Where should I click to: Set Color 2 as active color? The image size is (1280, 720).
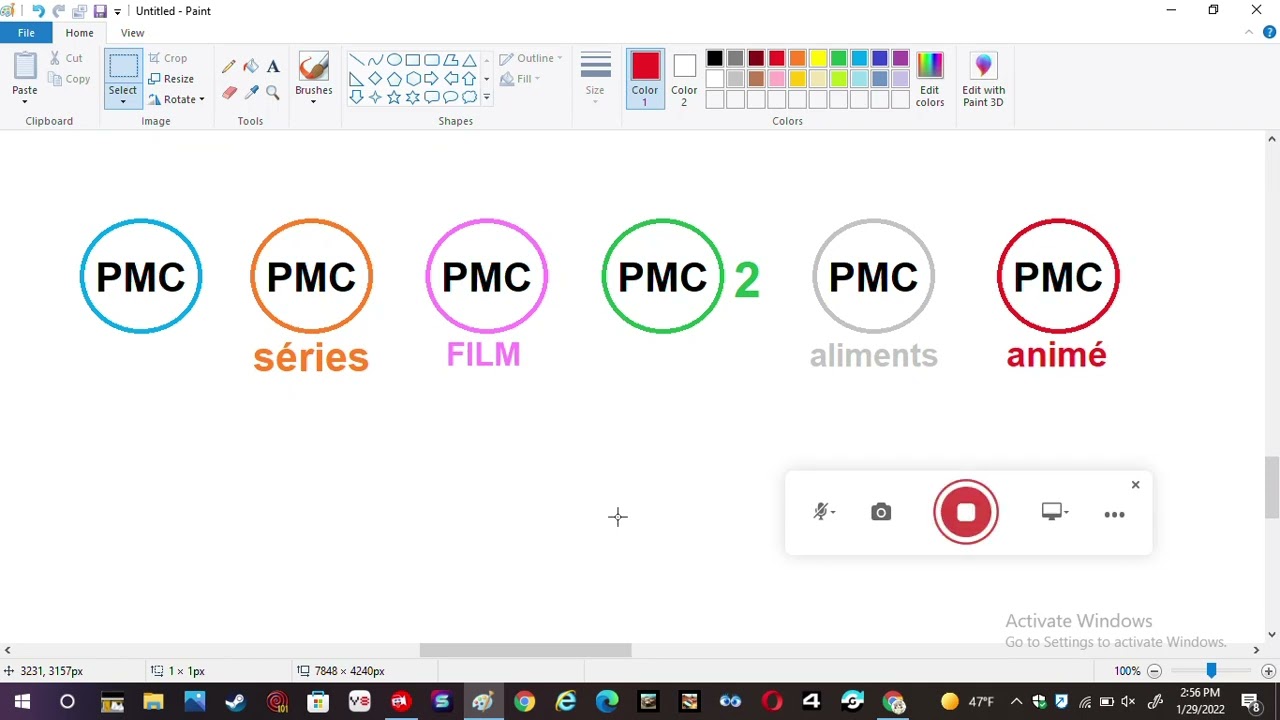[684, 78]
